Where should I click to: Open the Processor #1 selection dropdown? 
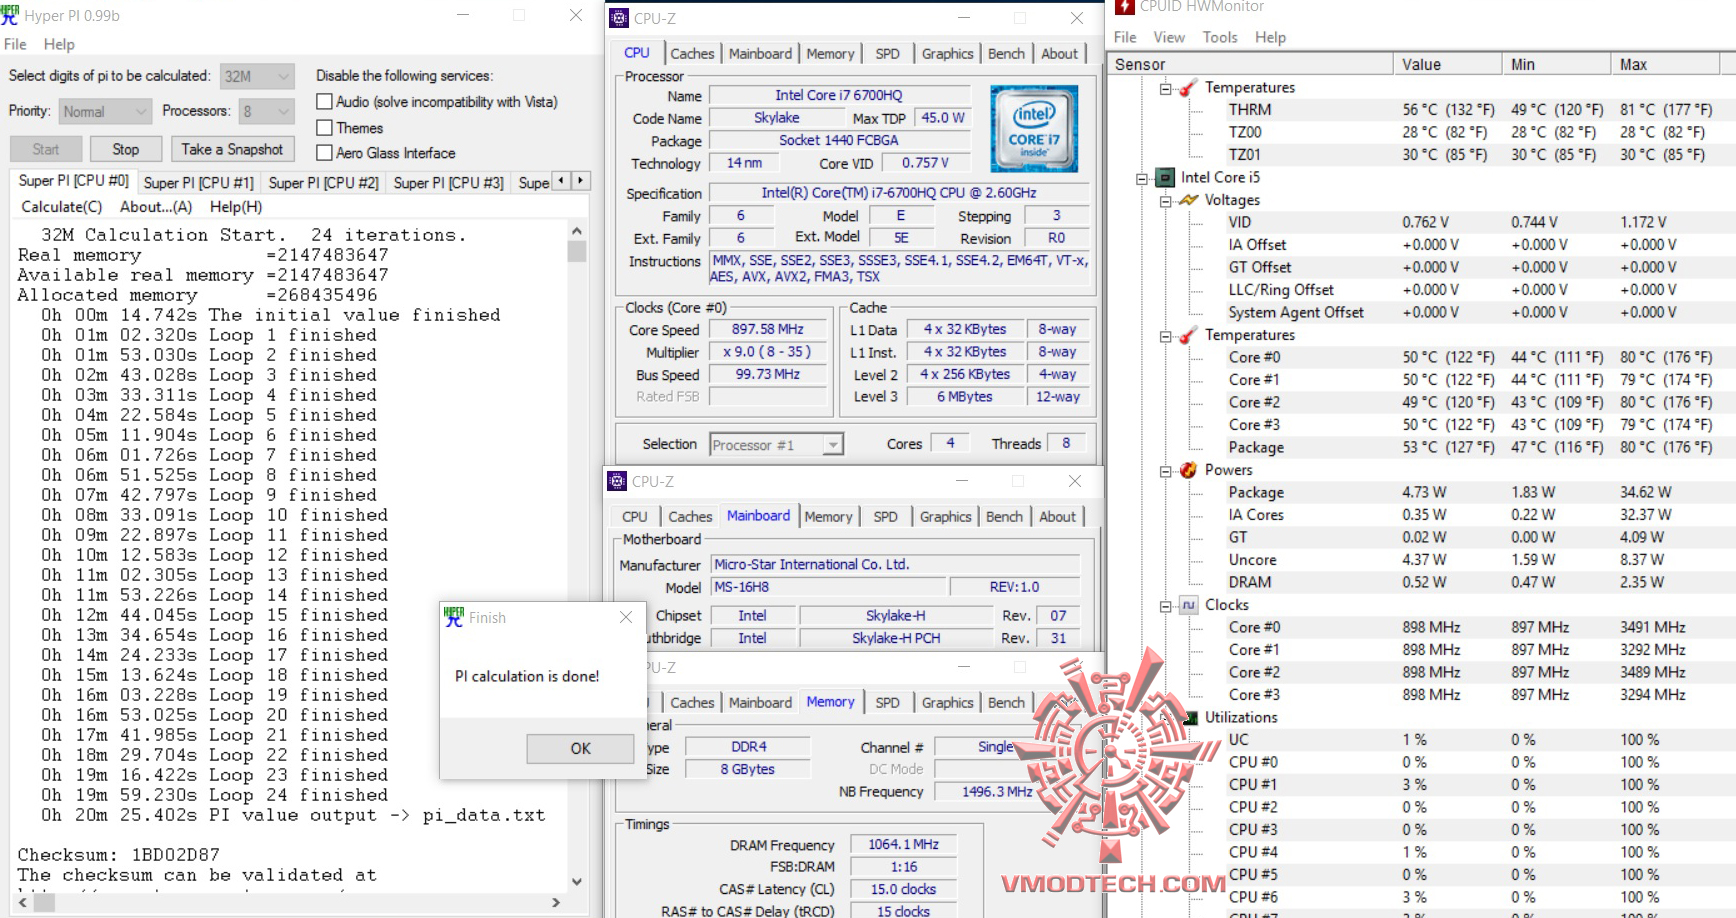[x=831, y=443]
